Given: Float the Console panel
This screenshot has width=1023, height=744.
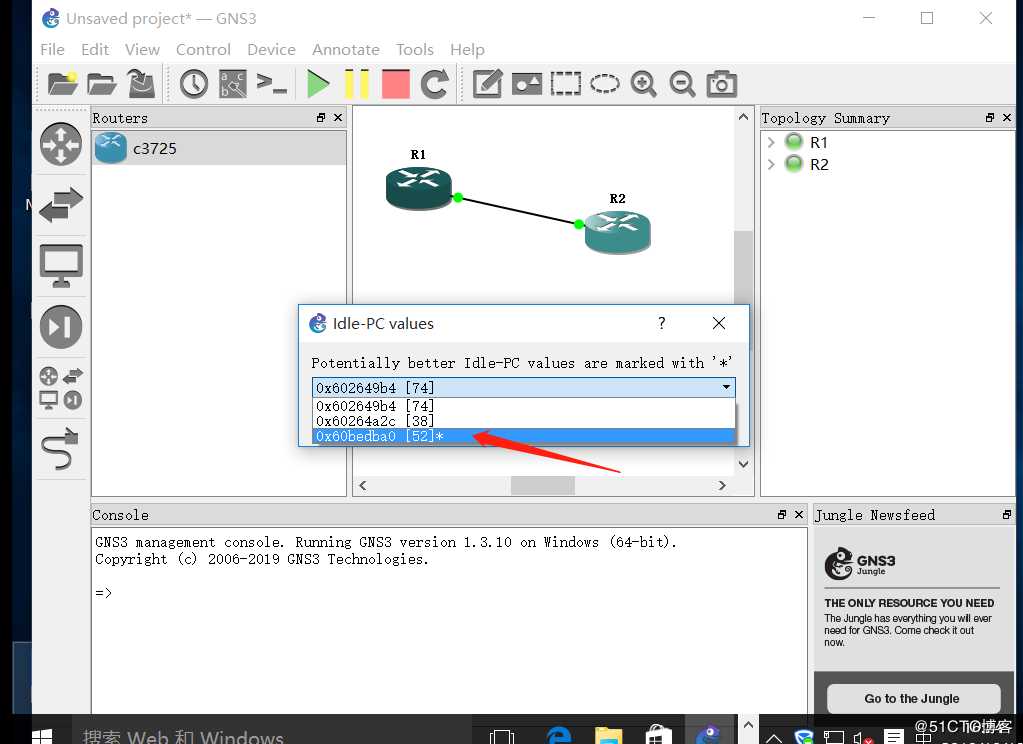Looking at the screenshot, I should click(x=782, y=514).
